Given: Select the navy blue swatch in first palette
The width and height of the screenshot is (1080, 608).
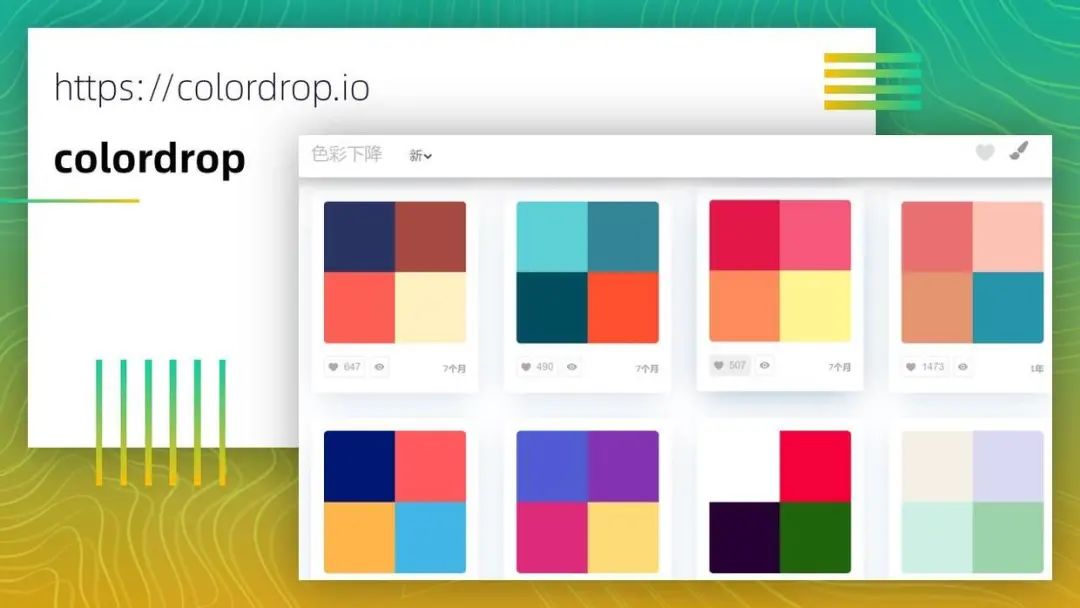Looking at the screenshot, I should [360, 237].
